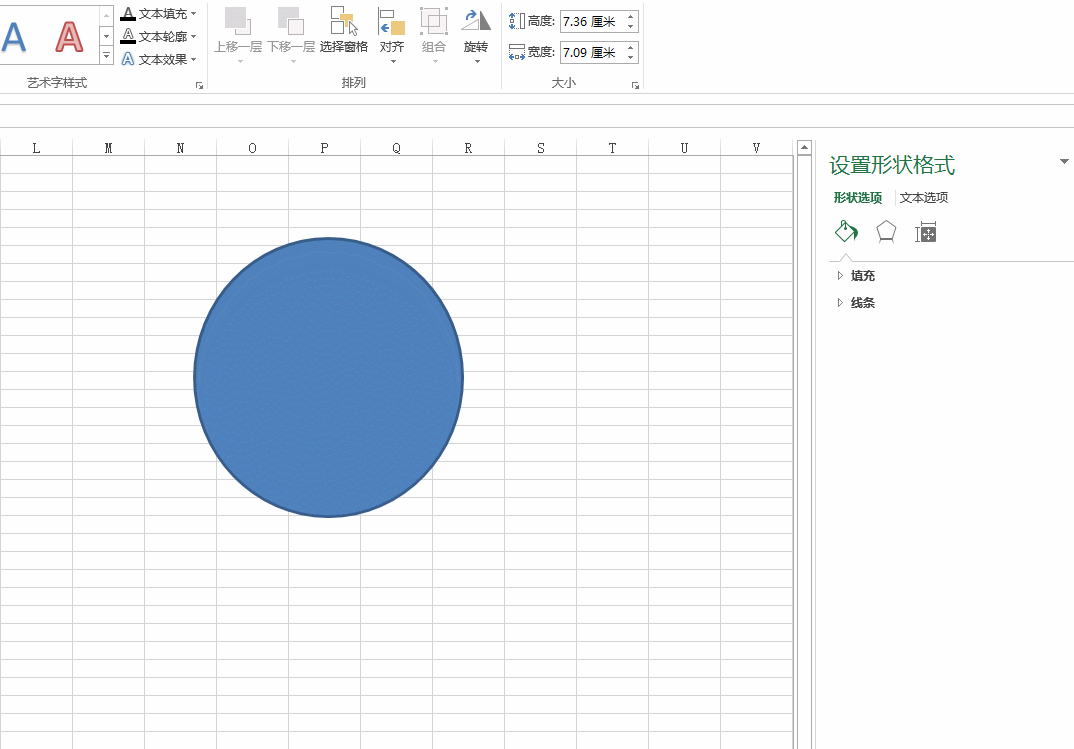The width and height of the screenshot is (1074, 749).
Task: Open Size & Properties icon
Action: (x=926, y=232)
